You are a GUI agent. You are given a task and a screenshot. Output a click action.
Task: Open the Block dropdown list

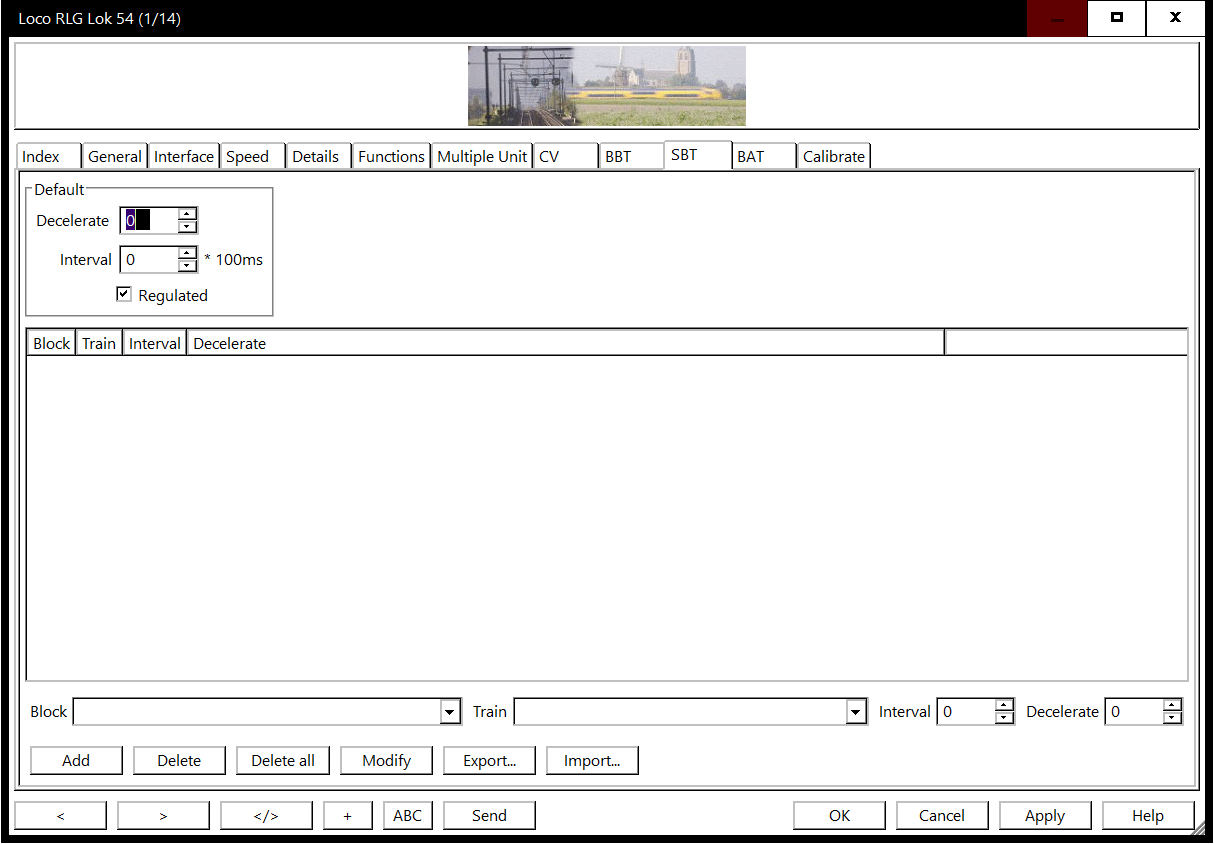450,712
